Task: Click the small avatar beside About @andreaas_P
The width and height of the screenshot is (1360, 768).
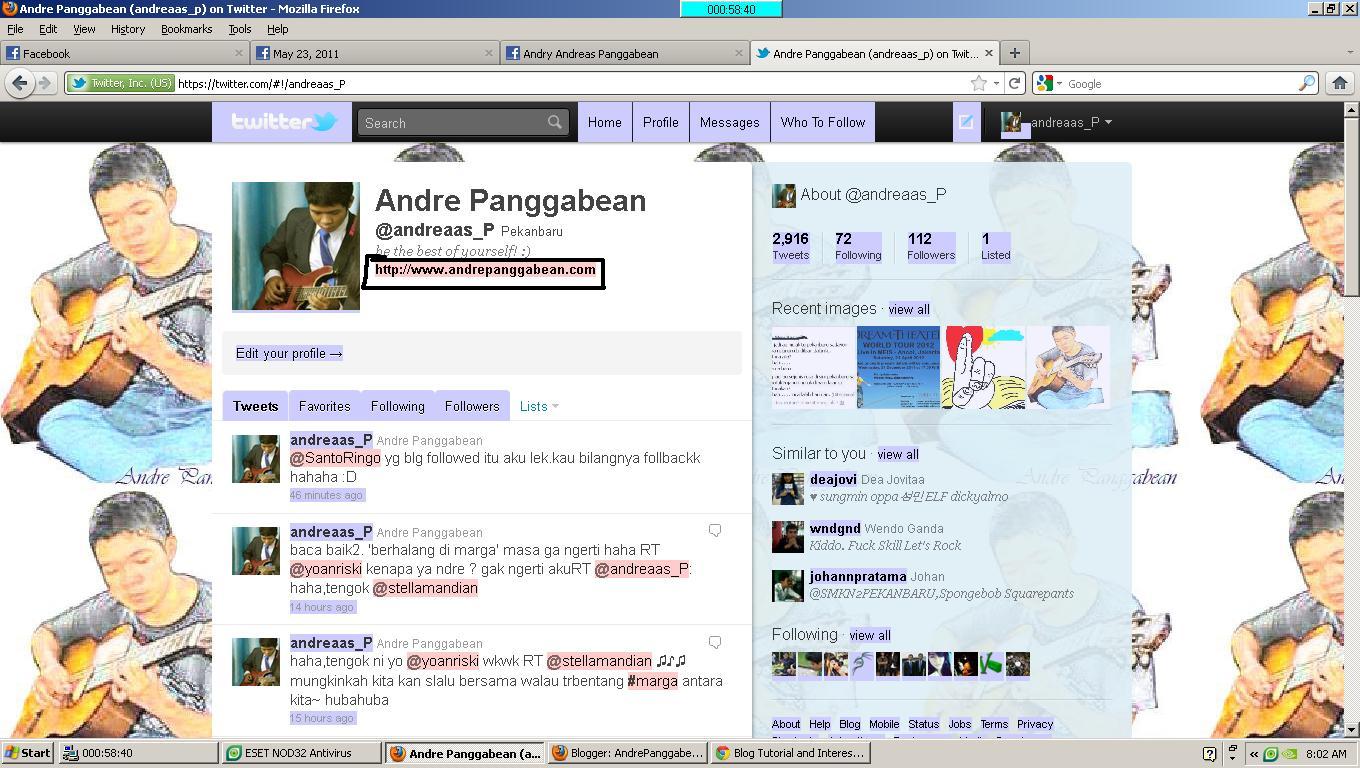Action: tap(783, 195)
